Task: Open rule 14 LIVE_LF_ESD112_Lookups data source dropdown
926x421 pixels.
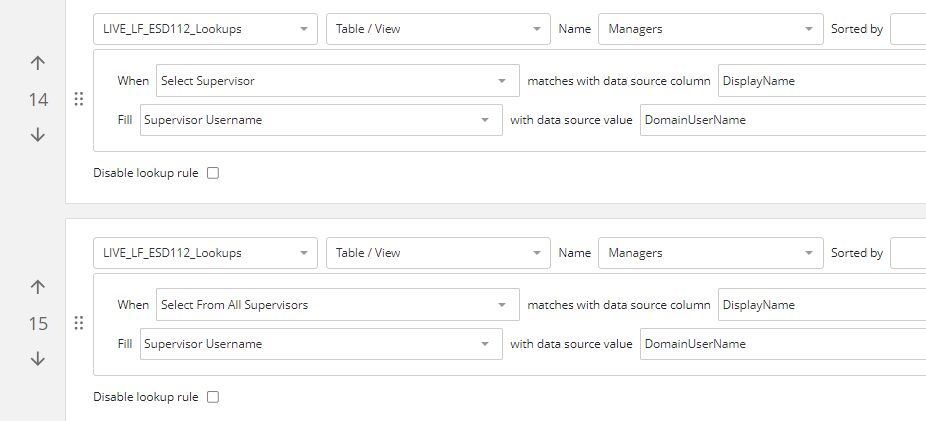Action: pos(205,29)
